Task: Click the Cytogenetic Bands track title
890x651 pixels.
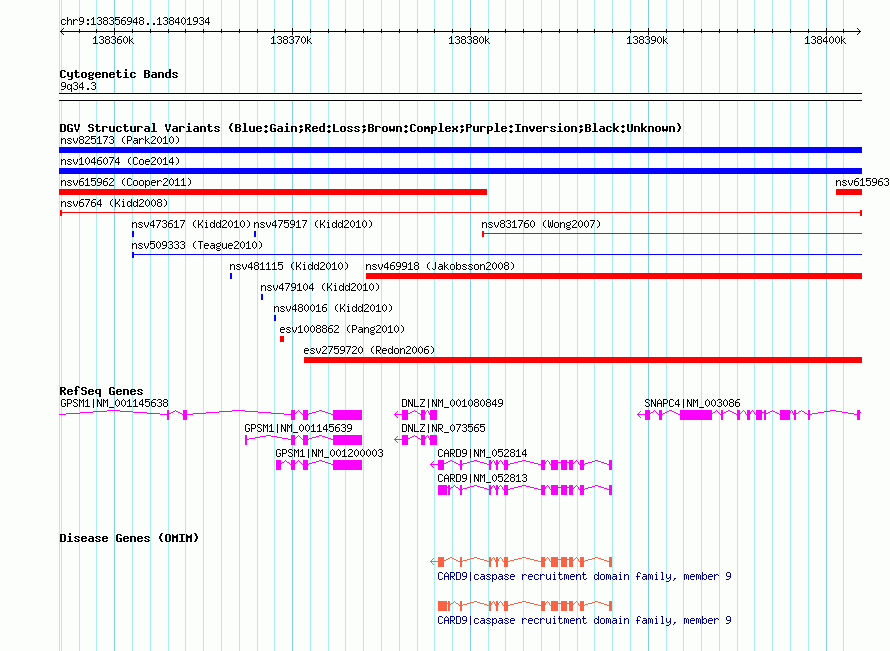Action: pyautogui.click(x=119, y=74)
